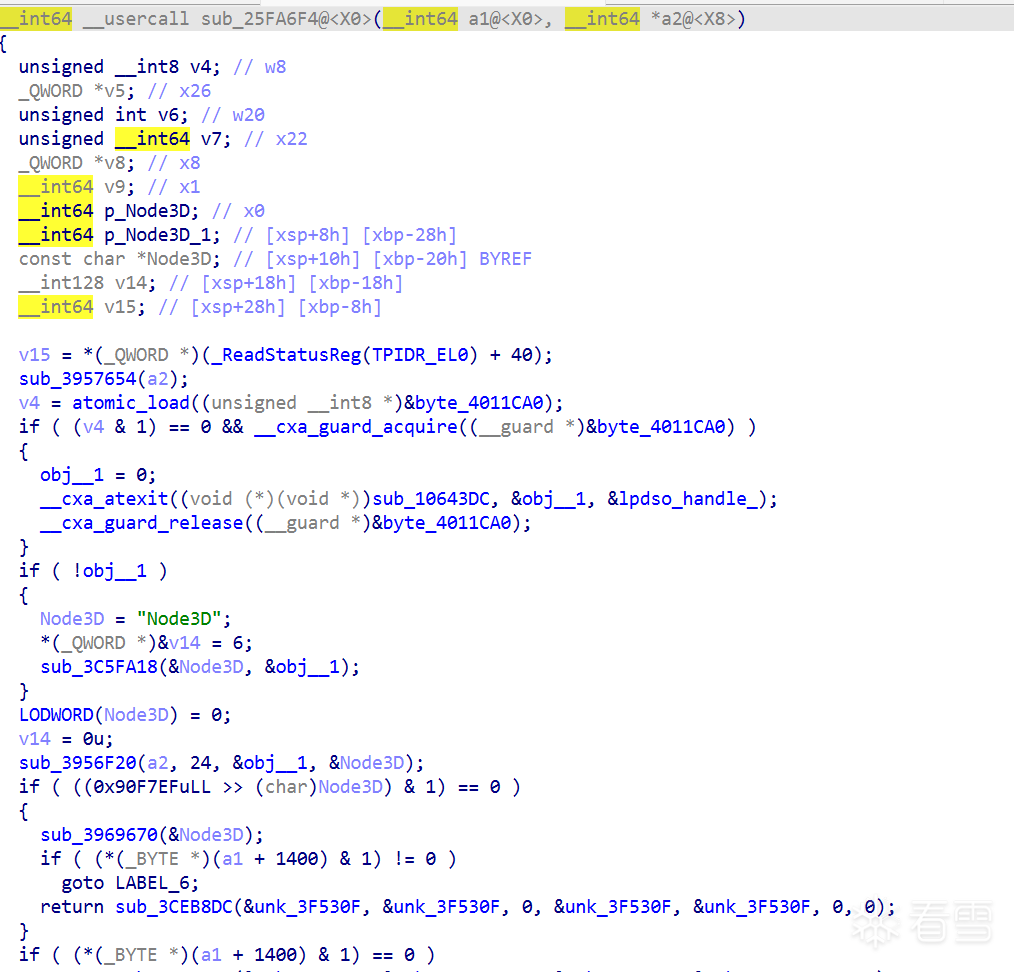This screenshot has height=972, width=1014.
Task: Click the value 6 assigned to v14
Action: (238, 643)
